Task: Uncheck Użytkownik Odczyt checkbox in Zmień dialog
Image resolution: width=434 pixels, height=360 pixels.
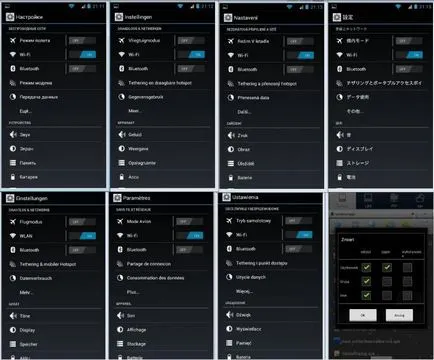Action: 366,267
